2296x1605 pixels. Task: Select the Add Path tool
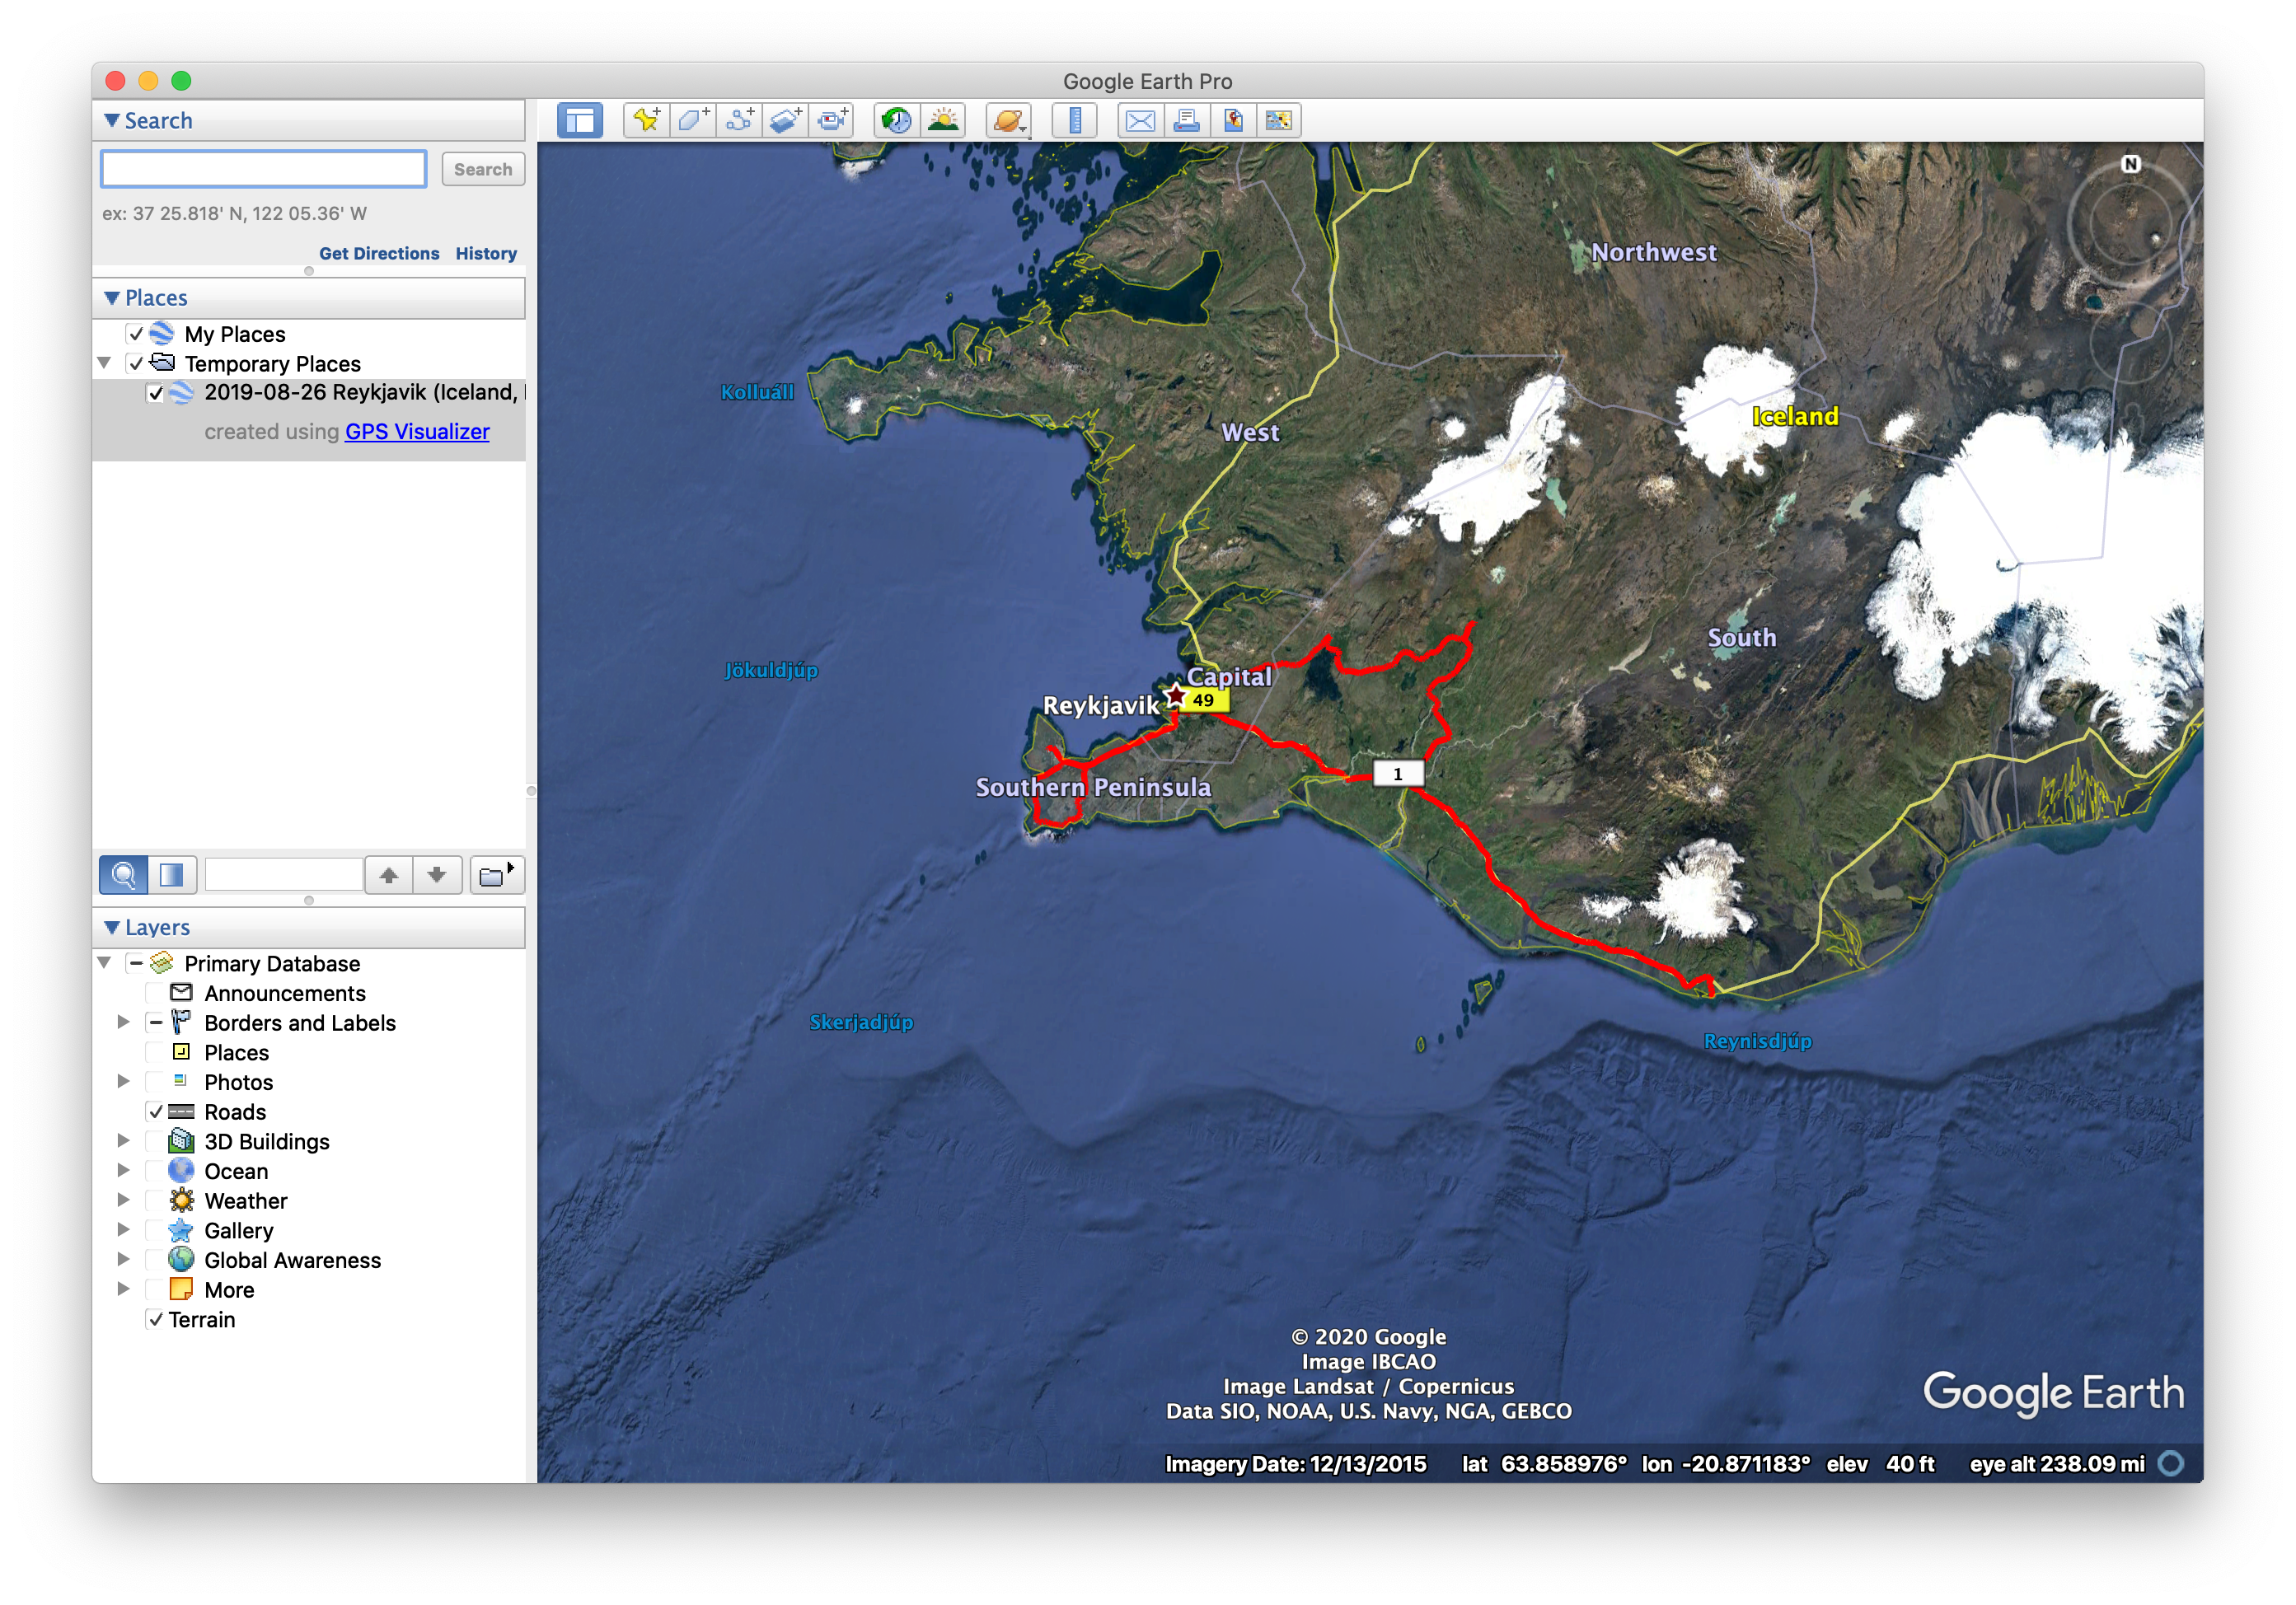pos(739,120)
